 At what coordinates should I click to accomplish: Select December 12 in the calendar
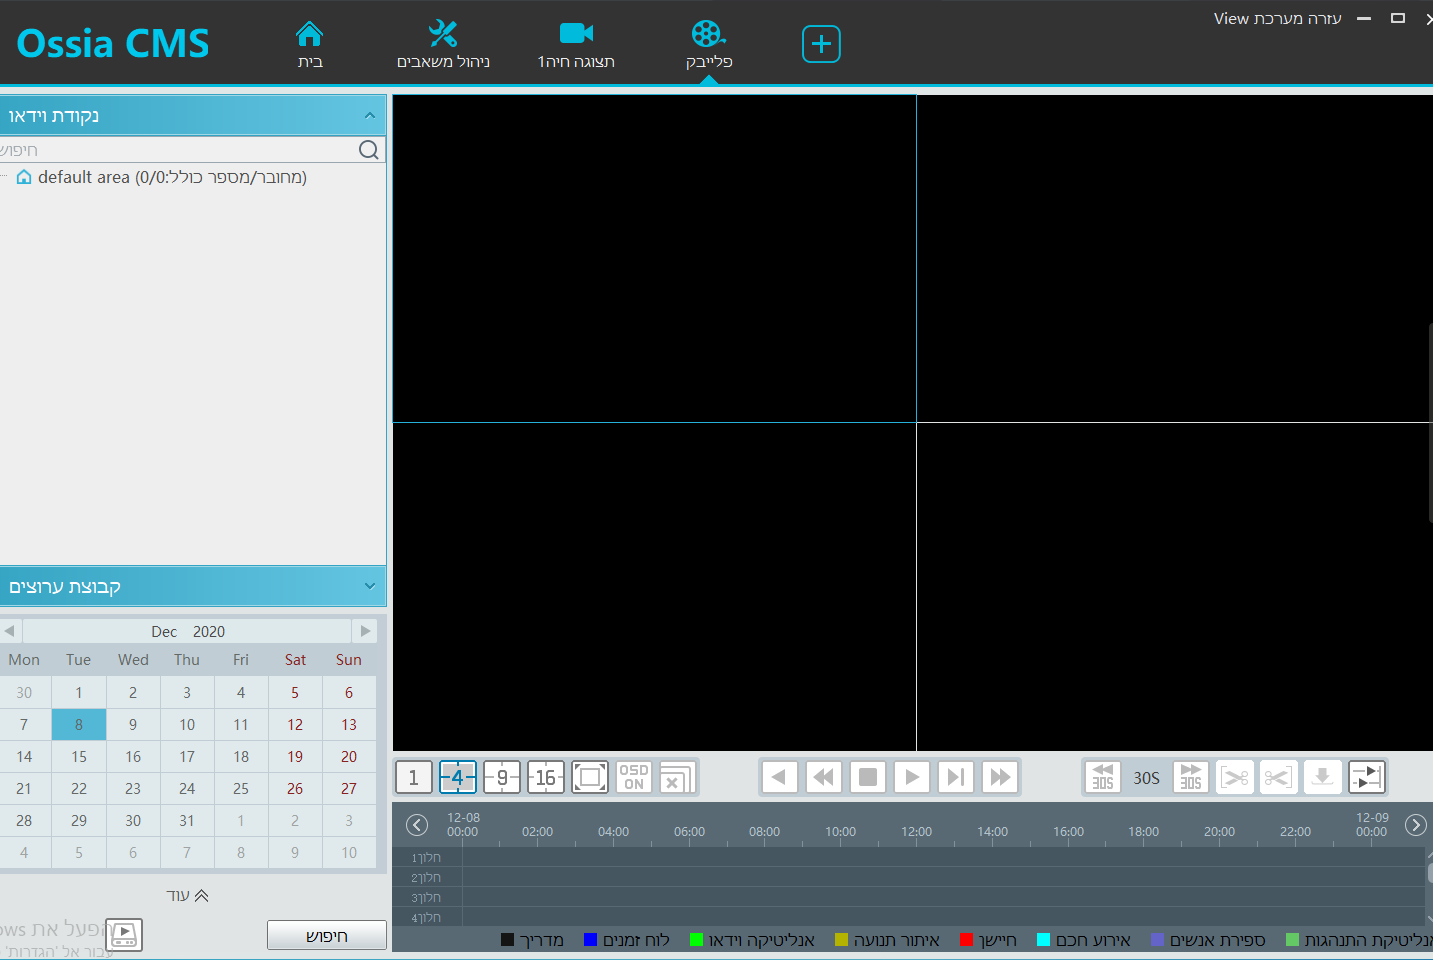295,724
